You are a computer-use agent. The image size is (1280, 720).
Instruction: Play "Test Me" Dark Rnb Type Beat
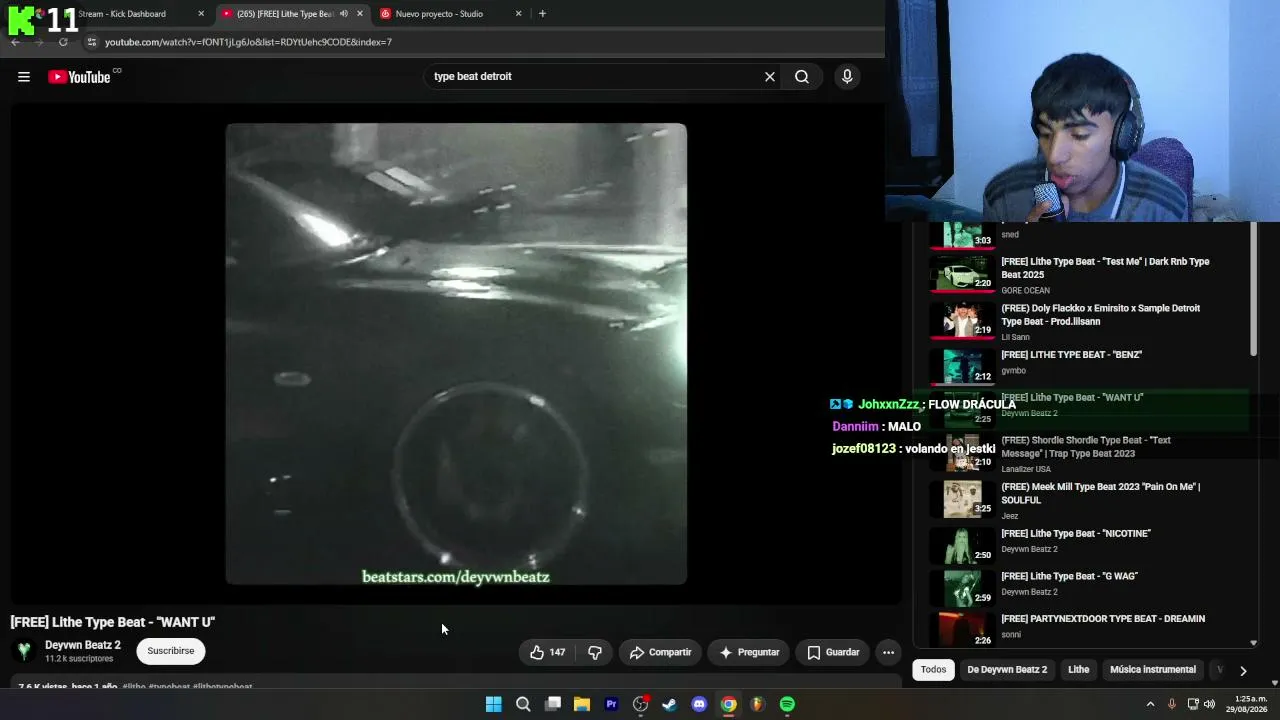coord(1090,274)
